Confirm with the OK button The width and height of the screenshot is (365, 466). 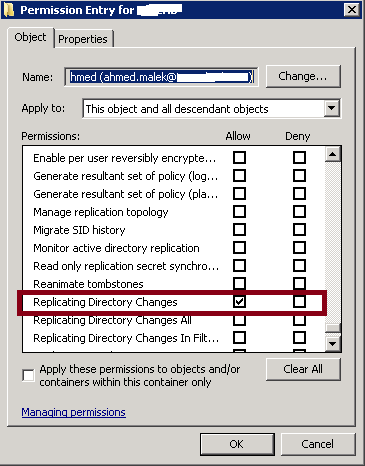point(237,444)
